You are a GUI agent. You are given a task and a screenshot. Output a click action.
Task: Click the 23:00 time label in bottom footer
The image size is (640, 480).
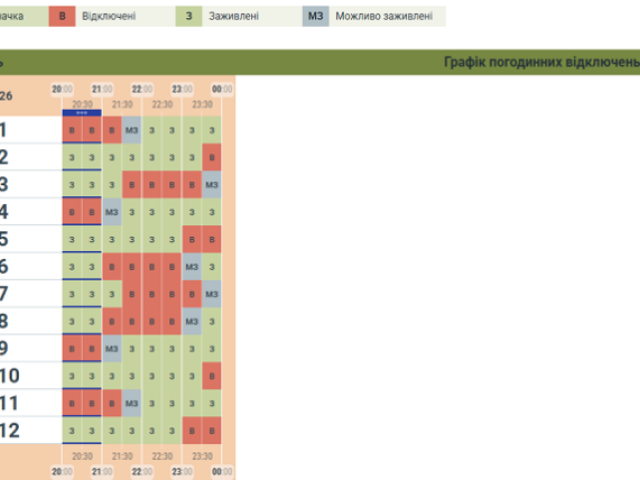pyautogui.click(x=182, y=471)
